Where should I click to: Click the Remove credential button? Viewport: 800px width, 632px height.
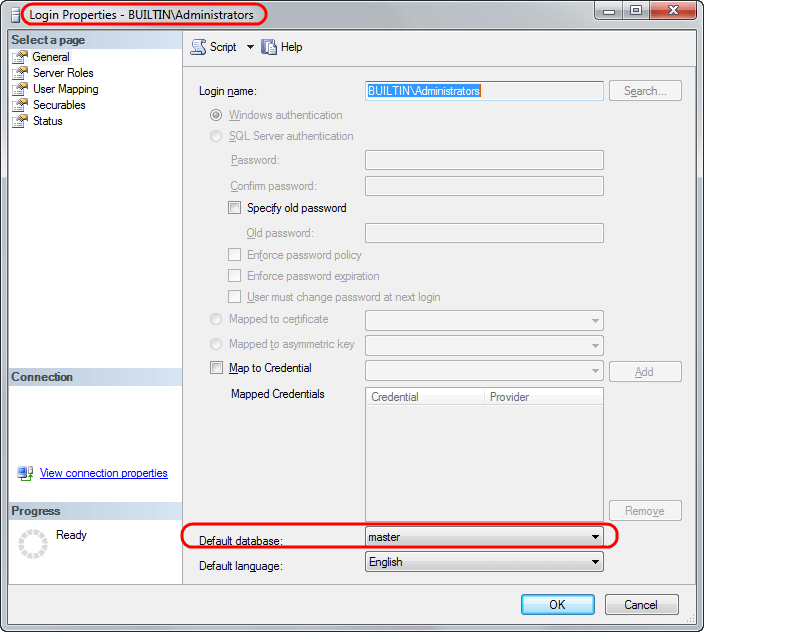[x=645, y=511]
